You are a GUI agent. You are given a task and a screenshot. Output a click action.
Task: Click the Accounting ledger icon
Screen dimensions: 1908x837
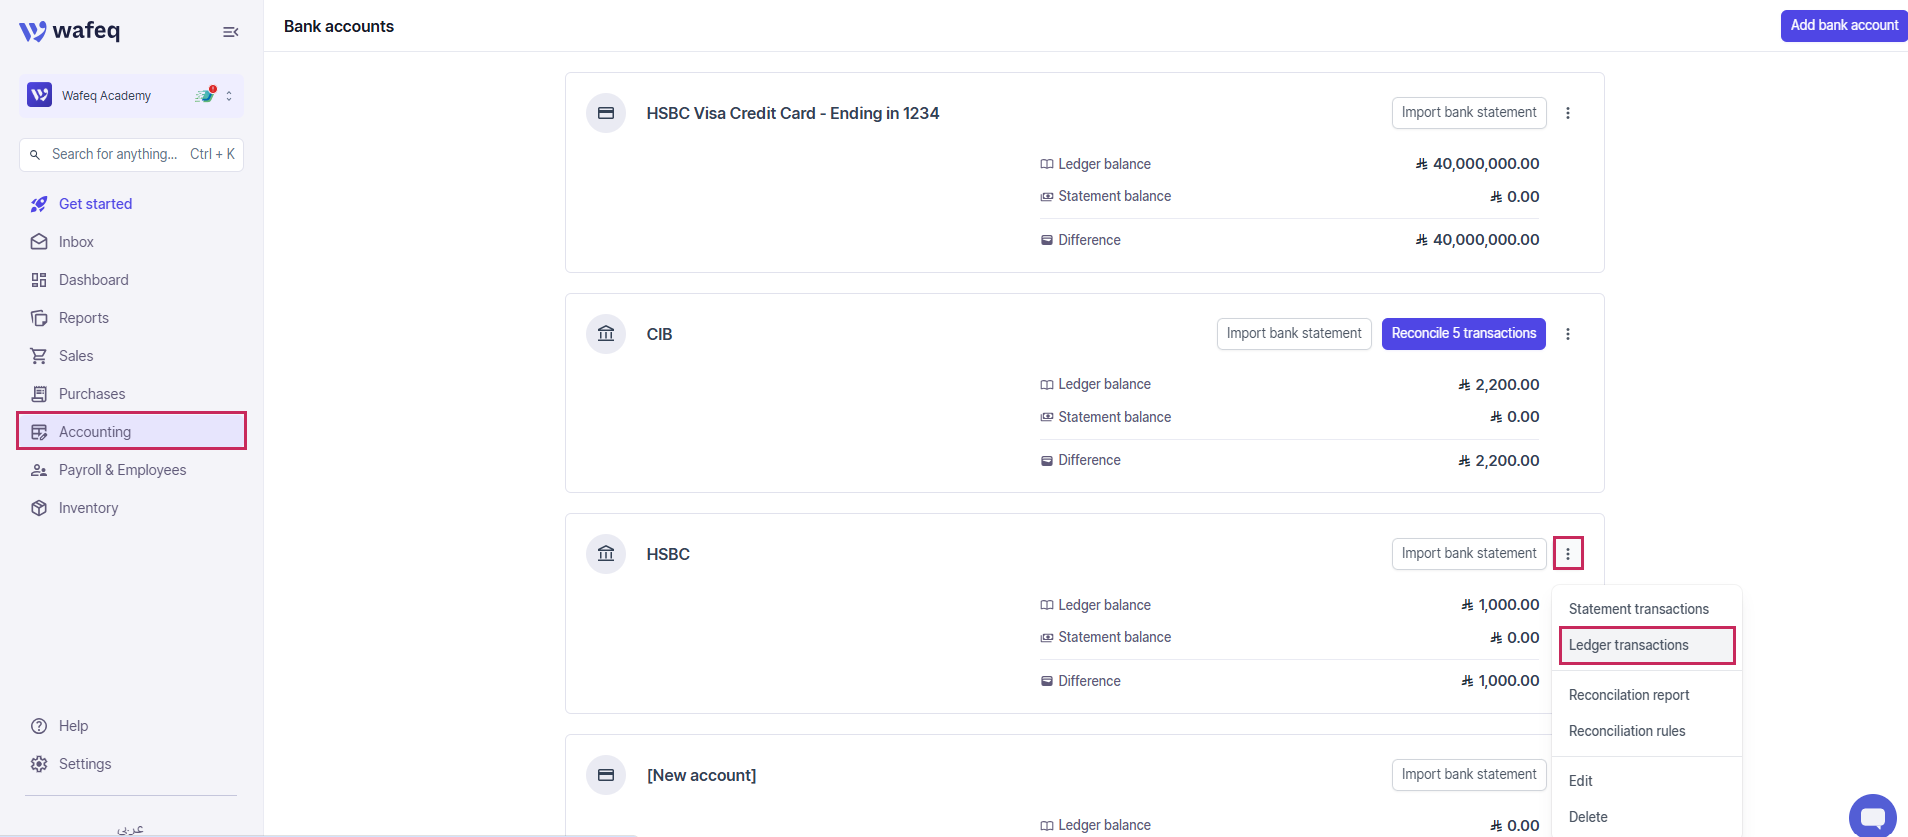pos(39,432)
